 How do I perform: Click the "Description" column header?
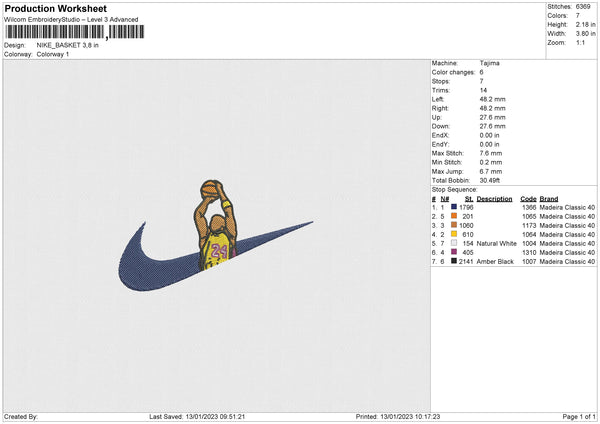pyautogui.click(x=494, y=199)
